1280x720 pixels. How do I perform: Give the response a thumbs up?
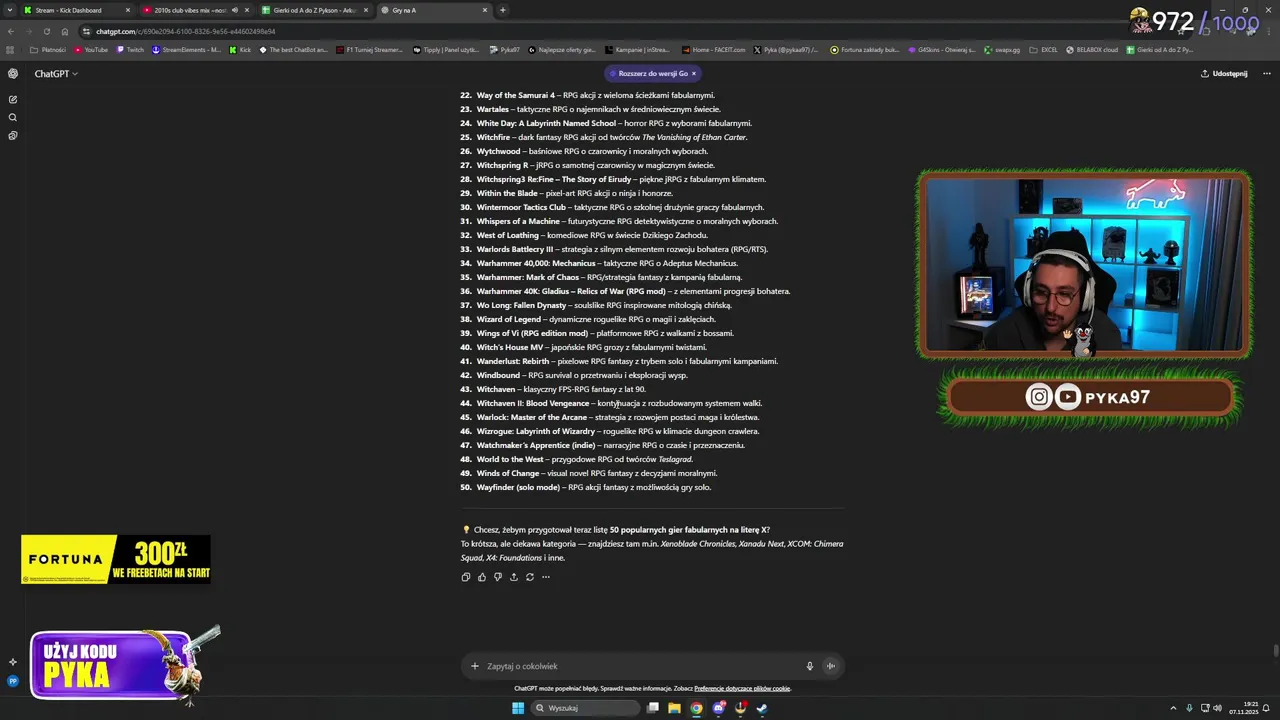click(x=482, y=577)
